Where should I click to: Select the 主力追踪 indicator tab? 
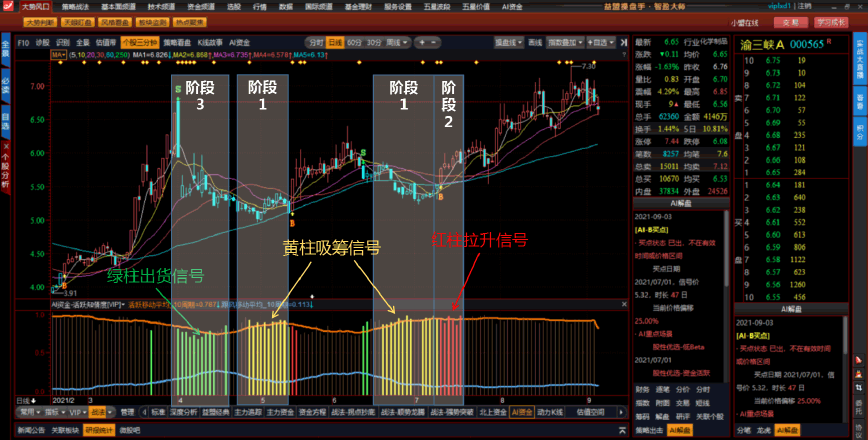click(x=247, y=412)
